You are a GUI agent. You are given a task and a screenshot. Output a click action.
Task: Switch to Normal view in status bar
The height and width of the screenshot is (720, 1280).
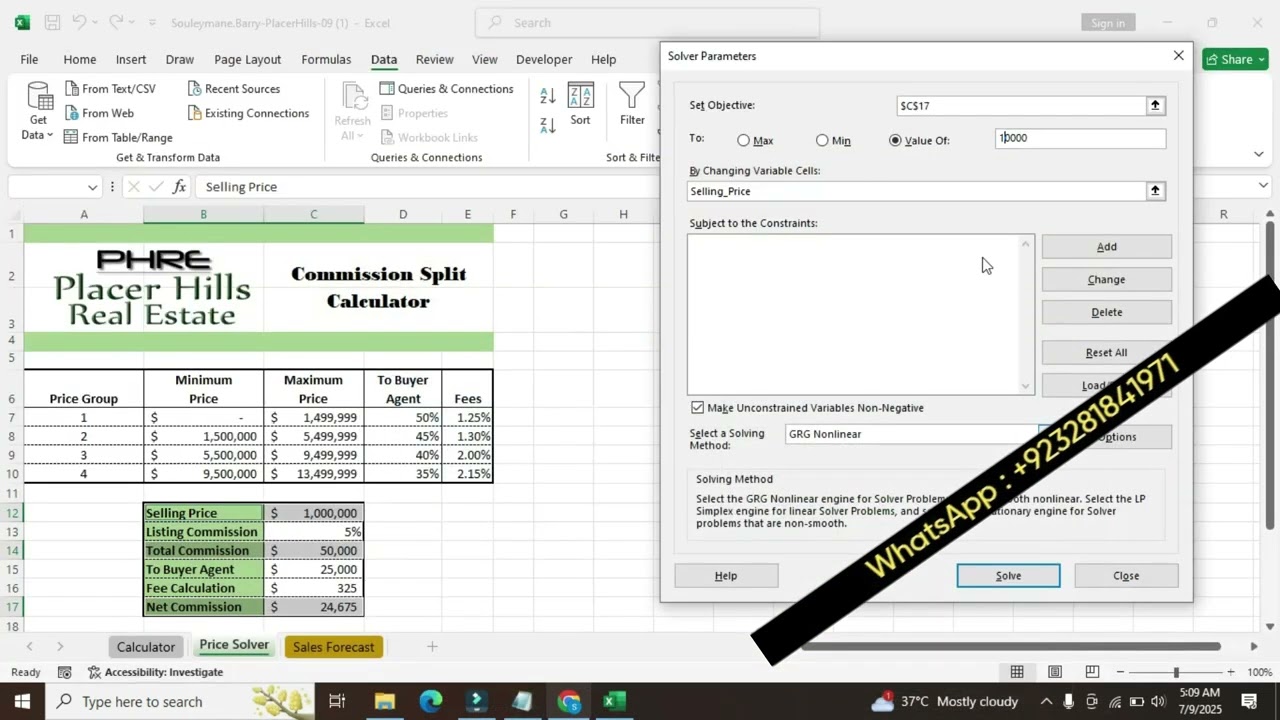point(1017,672)
